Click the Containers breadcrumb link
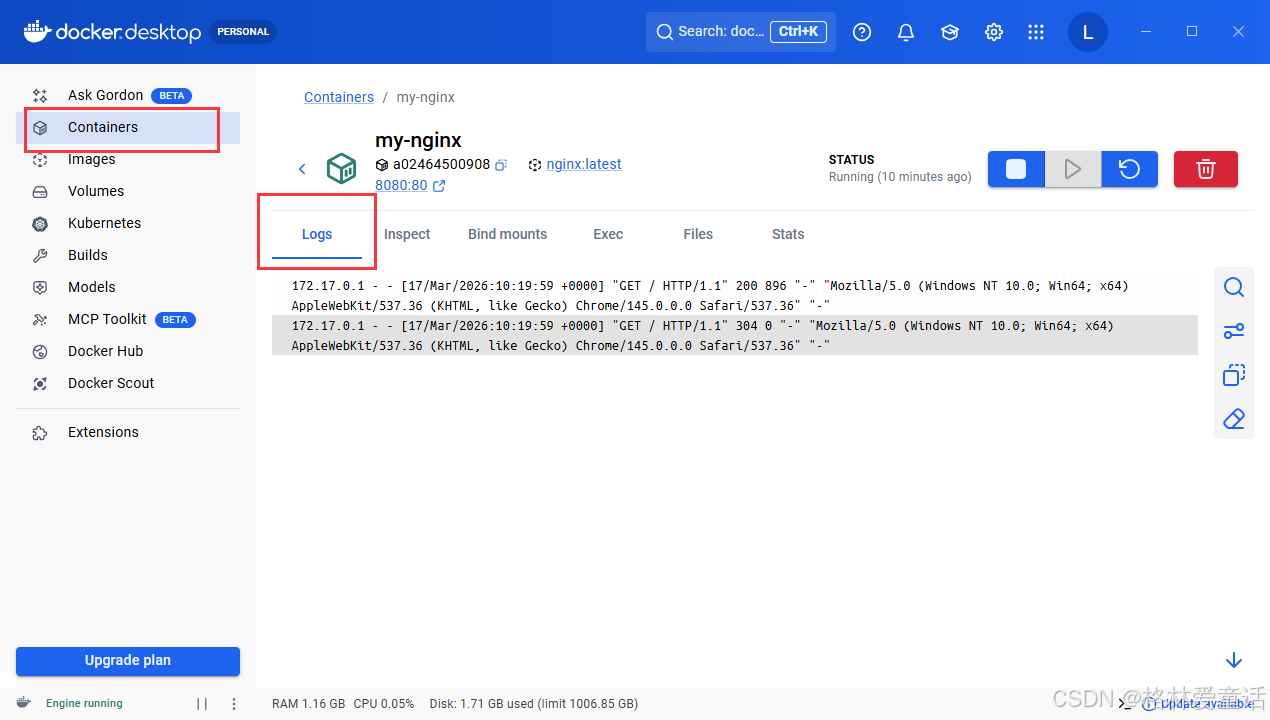The height and width of the screenshot is (720, 1270). point(339,97)
